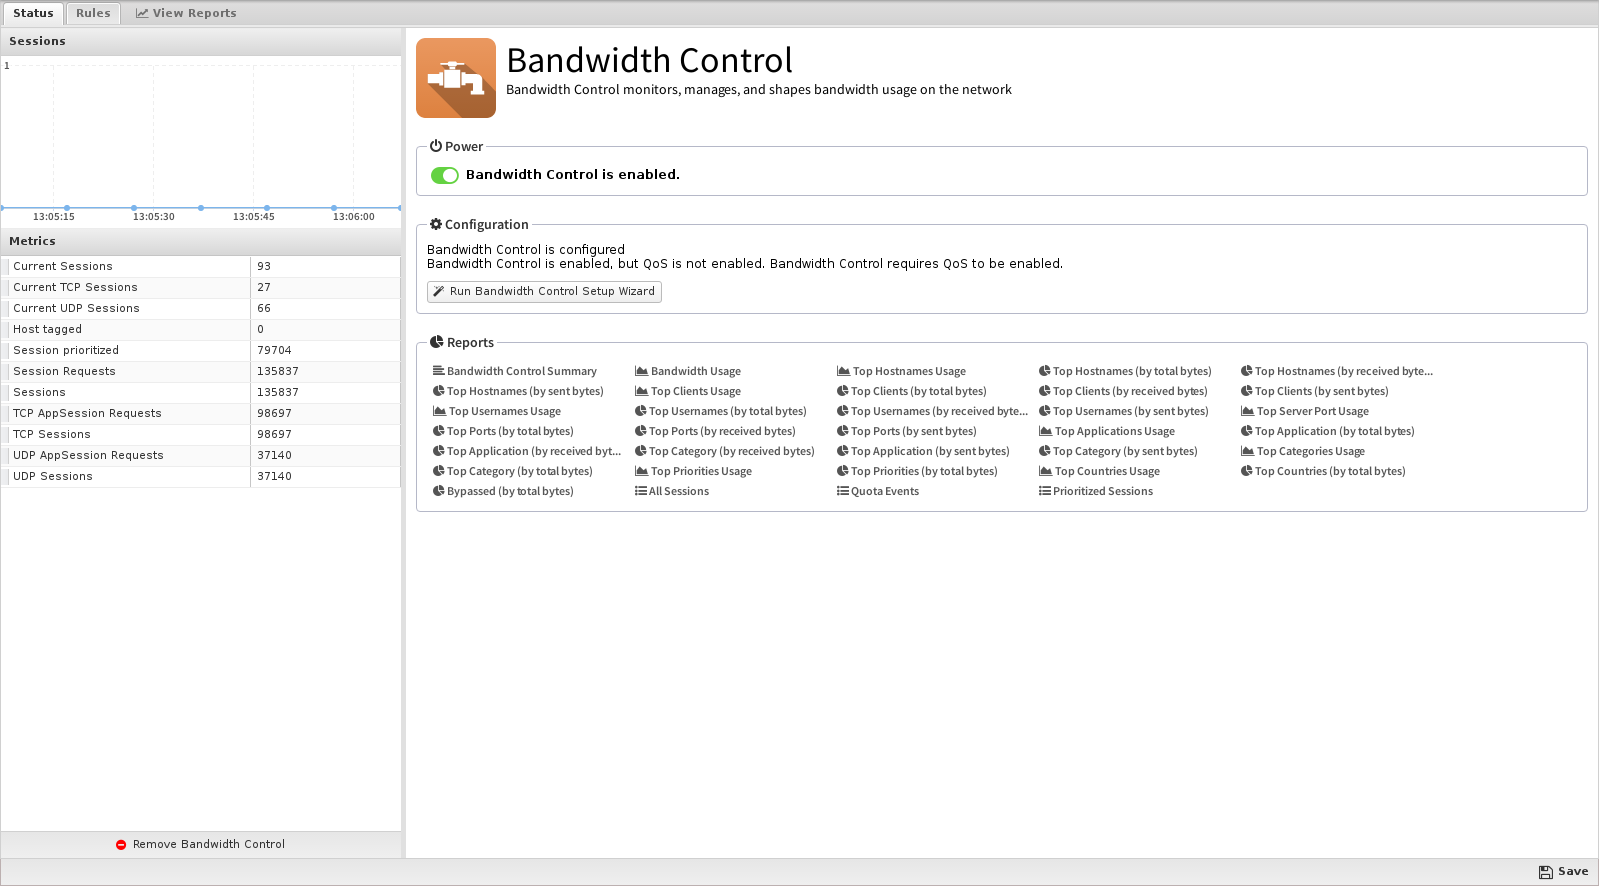The image size is (1599, 886).
Task: Run Bandwidth Control Setup Wizard
Action: (544, 292)
